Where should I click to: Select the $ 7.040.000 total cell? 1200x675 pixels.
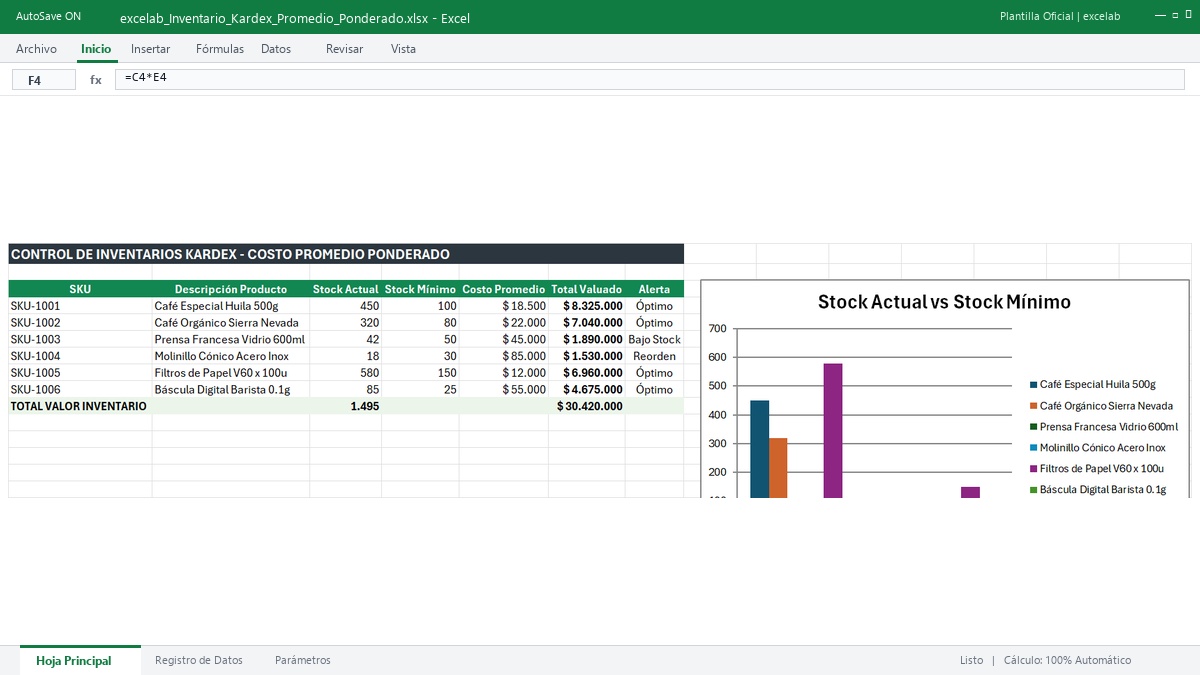point(587,323)
